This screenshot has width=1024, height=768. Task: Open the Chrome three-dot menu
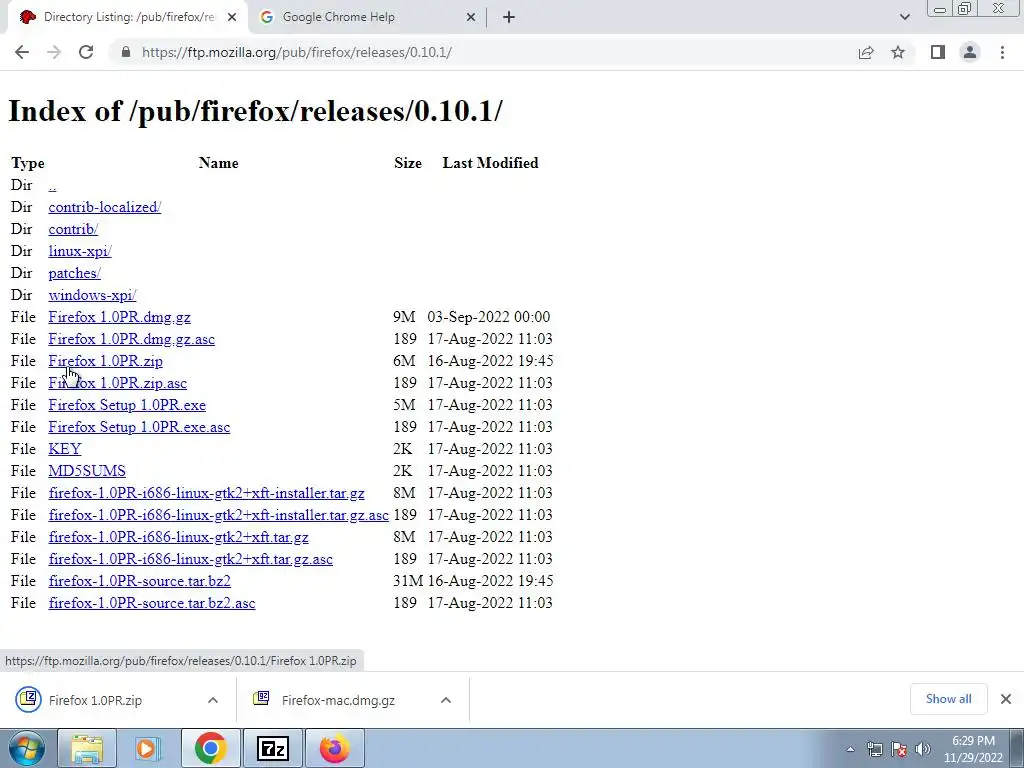coord(1002,52)
